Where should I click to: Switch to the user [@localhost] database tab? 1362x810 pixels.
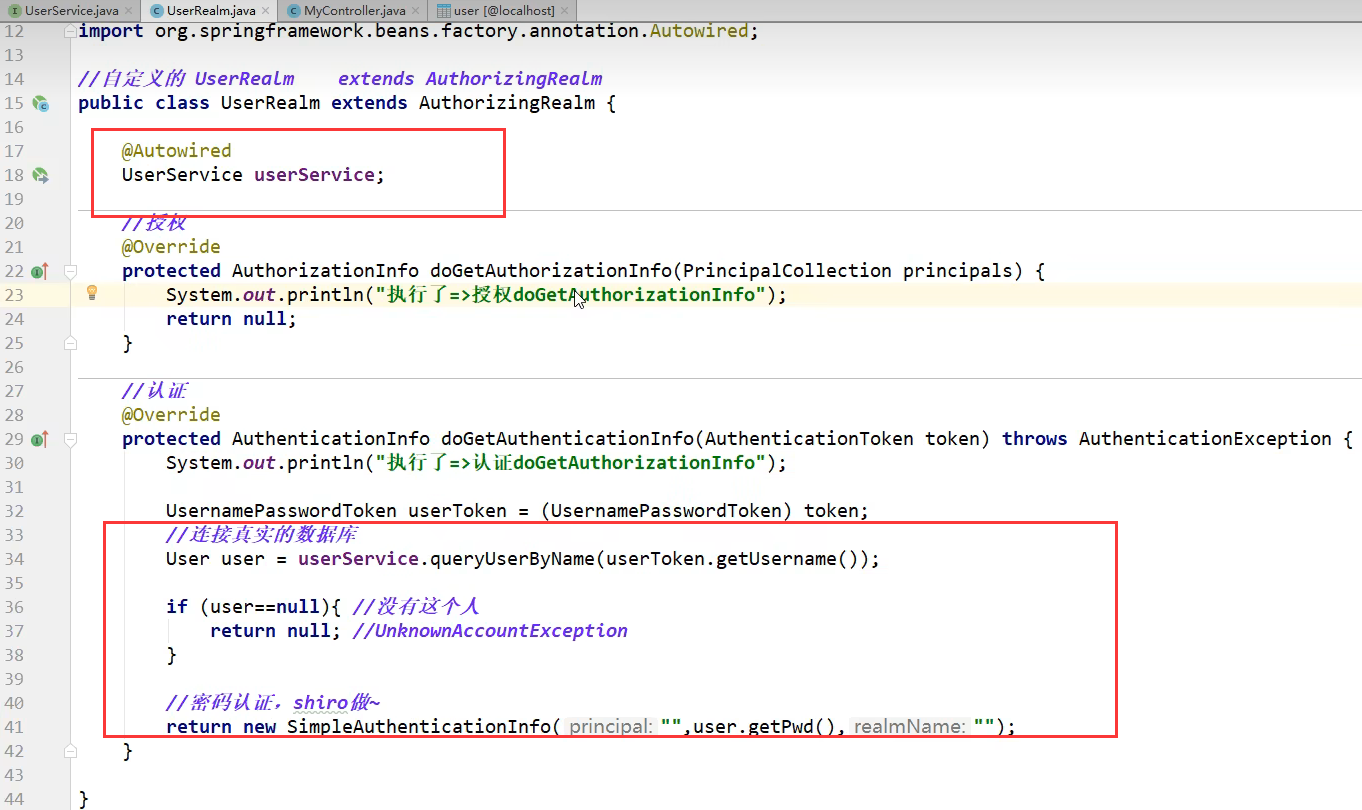tap(504, 10)
